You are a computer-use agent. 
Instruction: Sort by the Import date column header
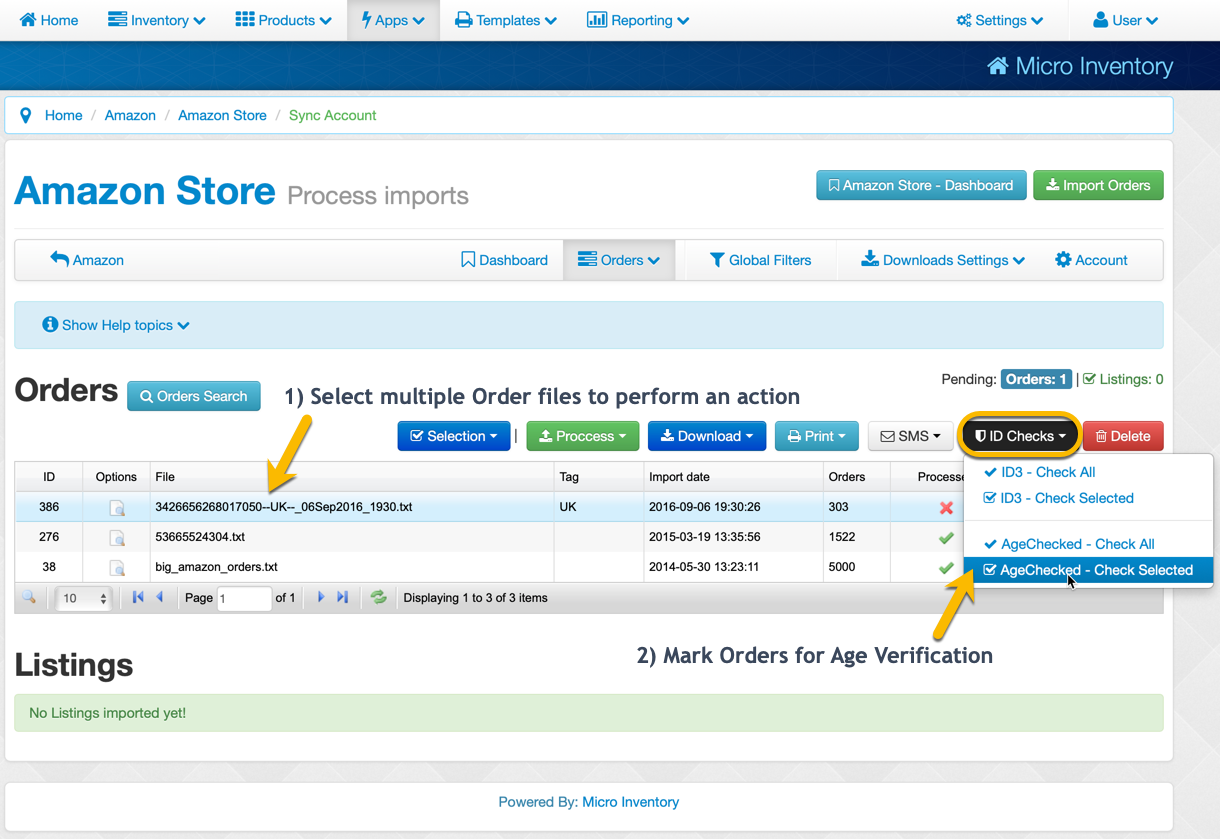click(x=733, y=477)
